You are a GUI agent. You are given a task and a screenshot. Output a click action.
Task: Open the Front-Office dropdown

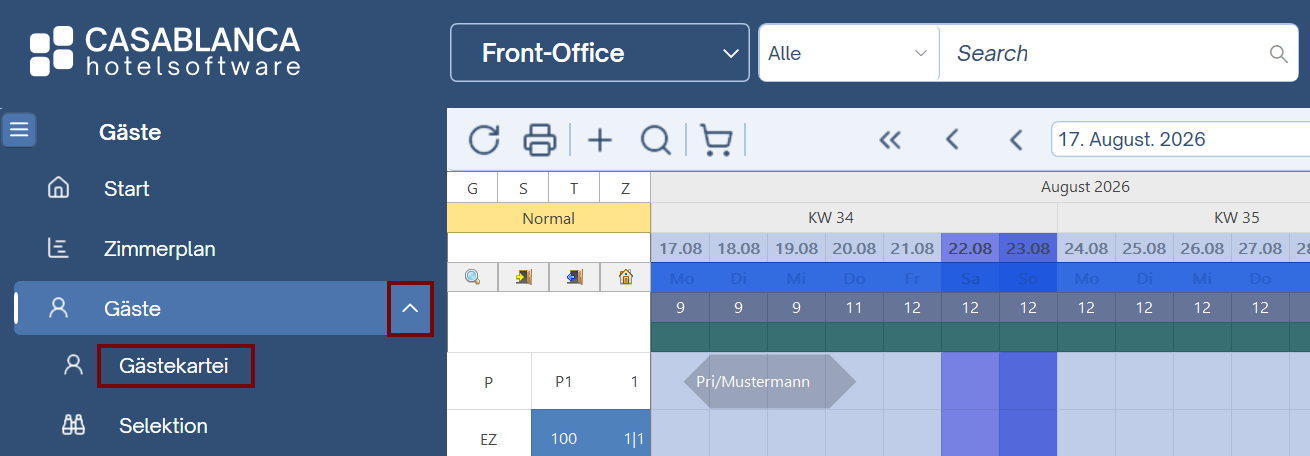[600, 53]
